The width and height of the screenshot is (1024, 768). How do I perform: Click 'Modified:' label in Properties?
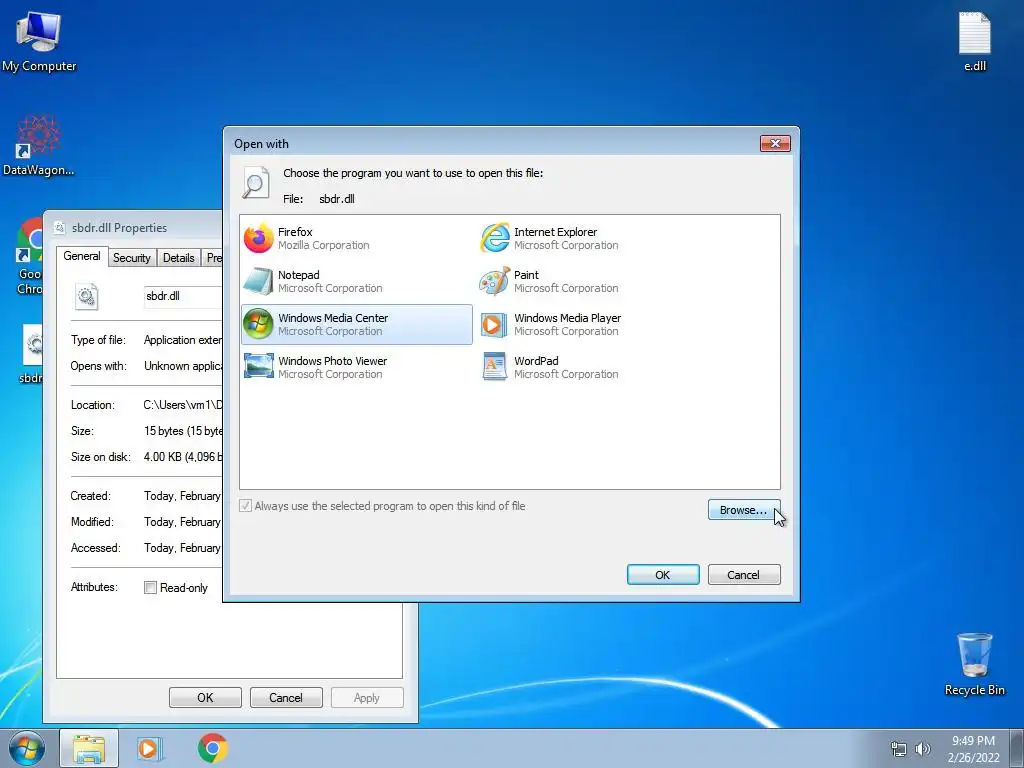tap(92, 522)
